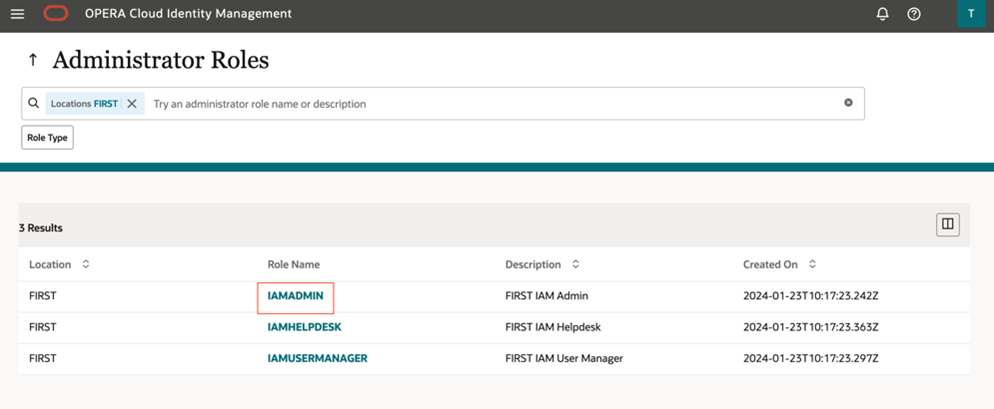
Task: Click the FIRST IAM User Manager description
Action: pyautogui.click(x=564, y=358)
